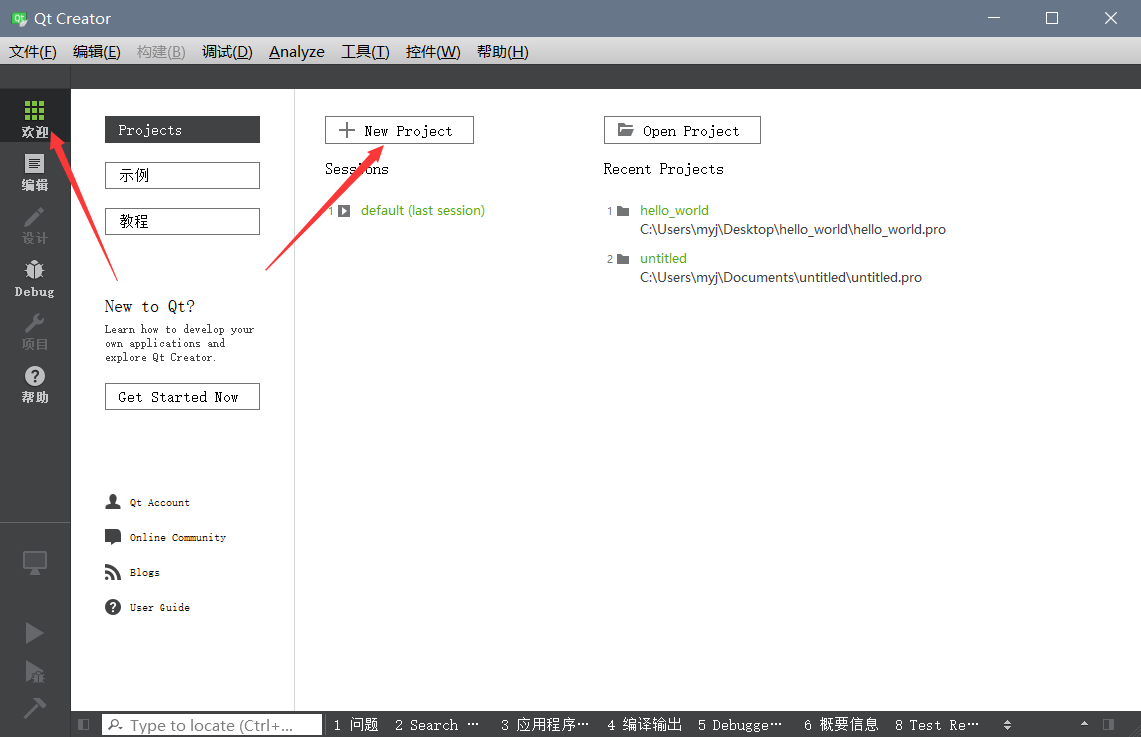Select the 设计 design mode icon
1141x737 pixels.
pos(35,226)
